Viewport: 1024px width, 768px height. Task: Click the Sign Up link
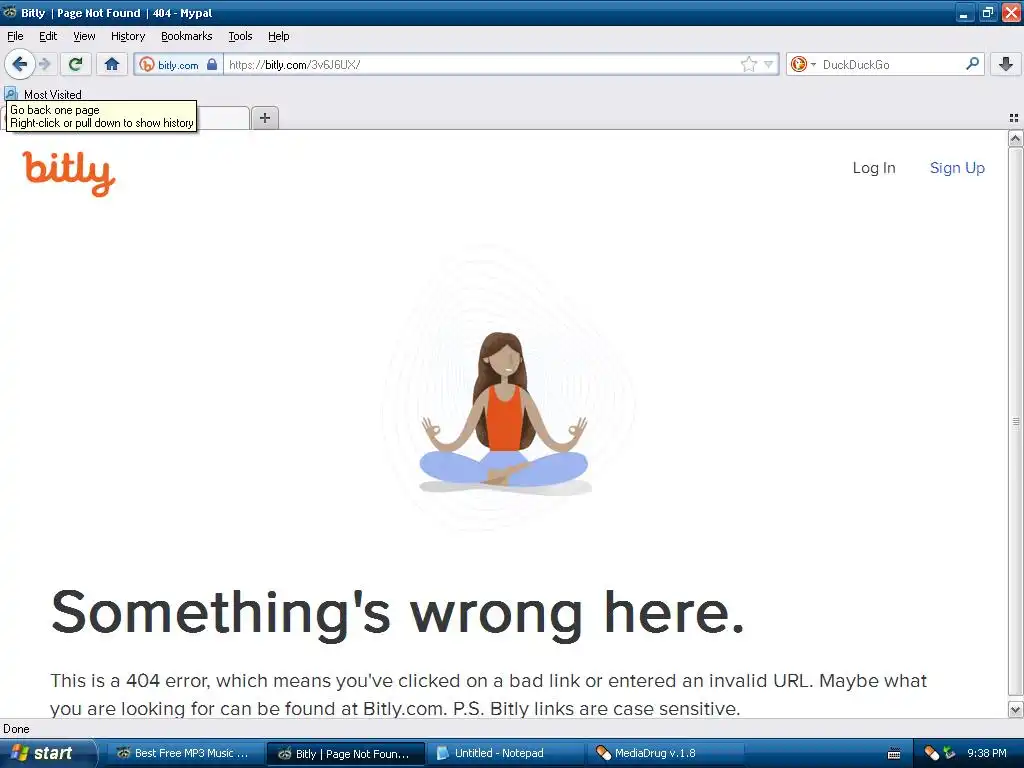pyautogui.click(x=957, y=168)
